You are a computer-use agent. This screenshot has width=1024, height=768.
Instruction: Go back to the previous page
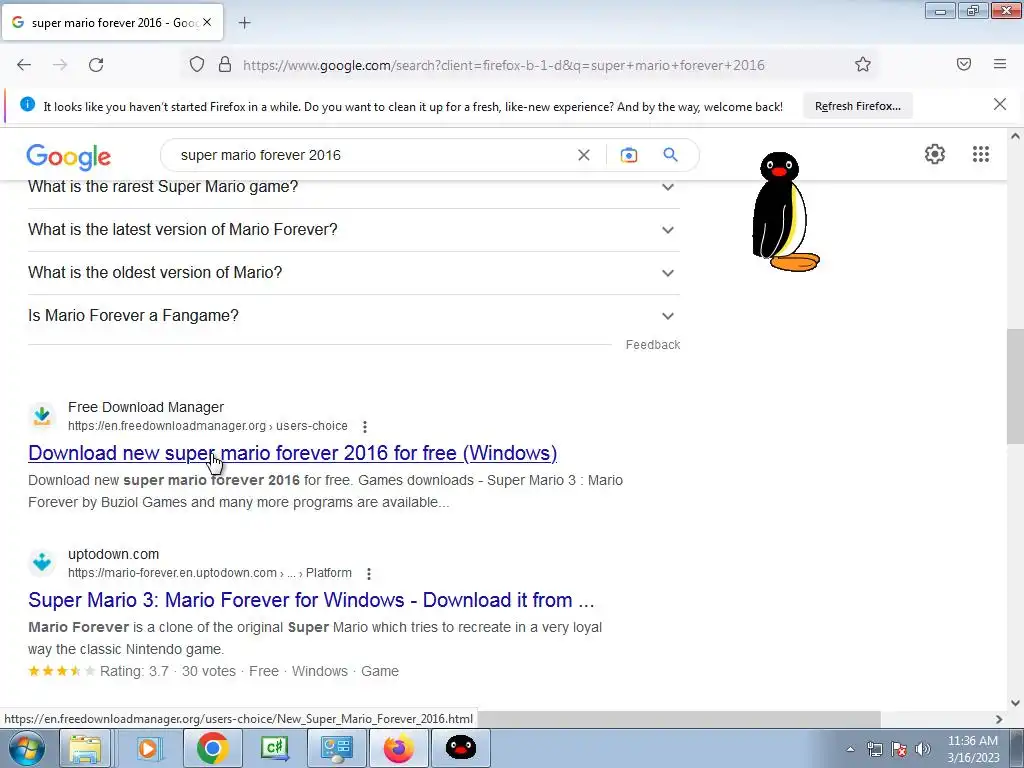point(24,65)
